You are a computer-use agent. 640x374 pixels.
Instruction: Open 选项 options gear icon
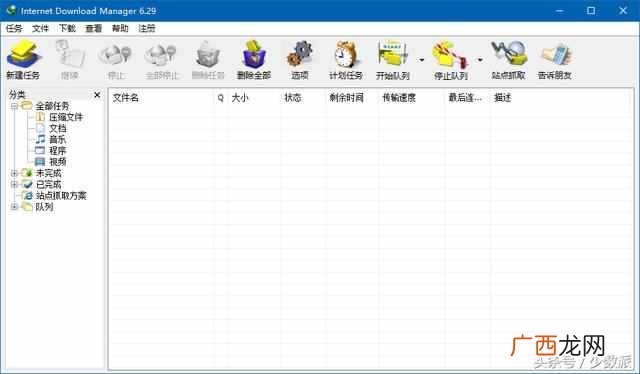300,60
